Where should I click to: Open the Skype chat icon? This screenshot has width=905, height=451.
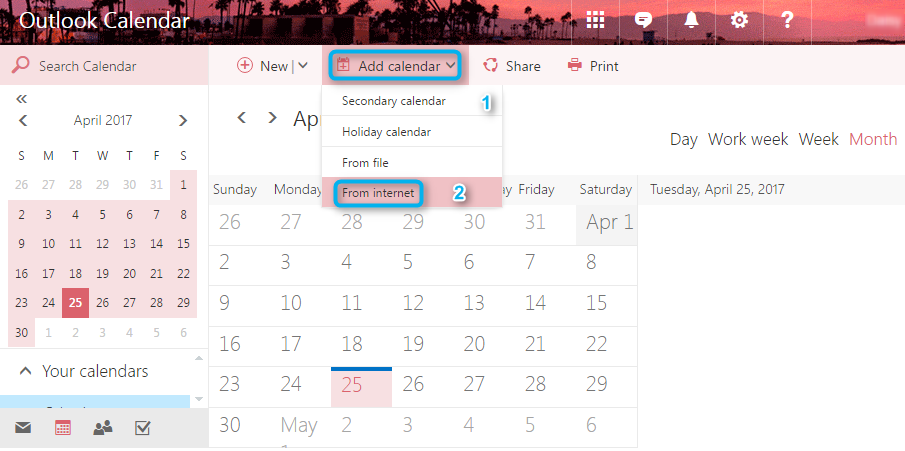tap(643, 20)
